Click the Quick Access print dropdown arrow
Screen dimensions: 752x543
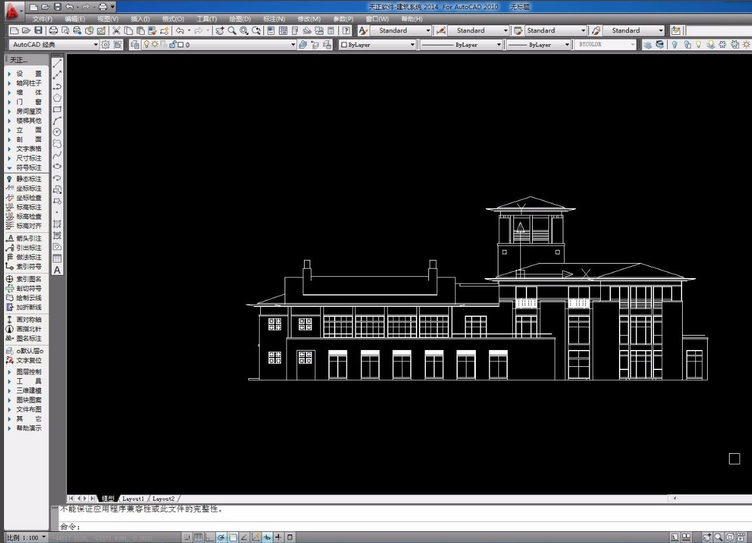click(113, 7)
